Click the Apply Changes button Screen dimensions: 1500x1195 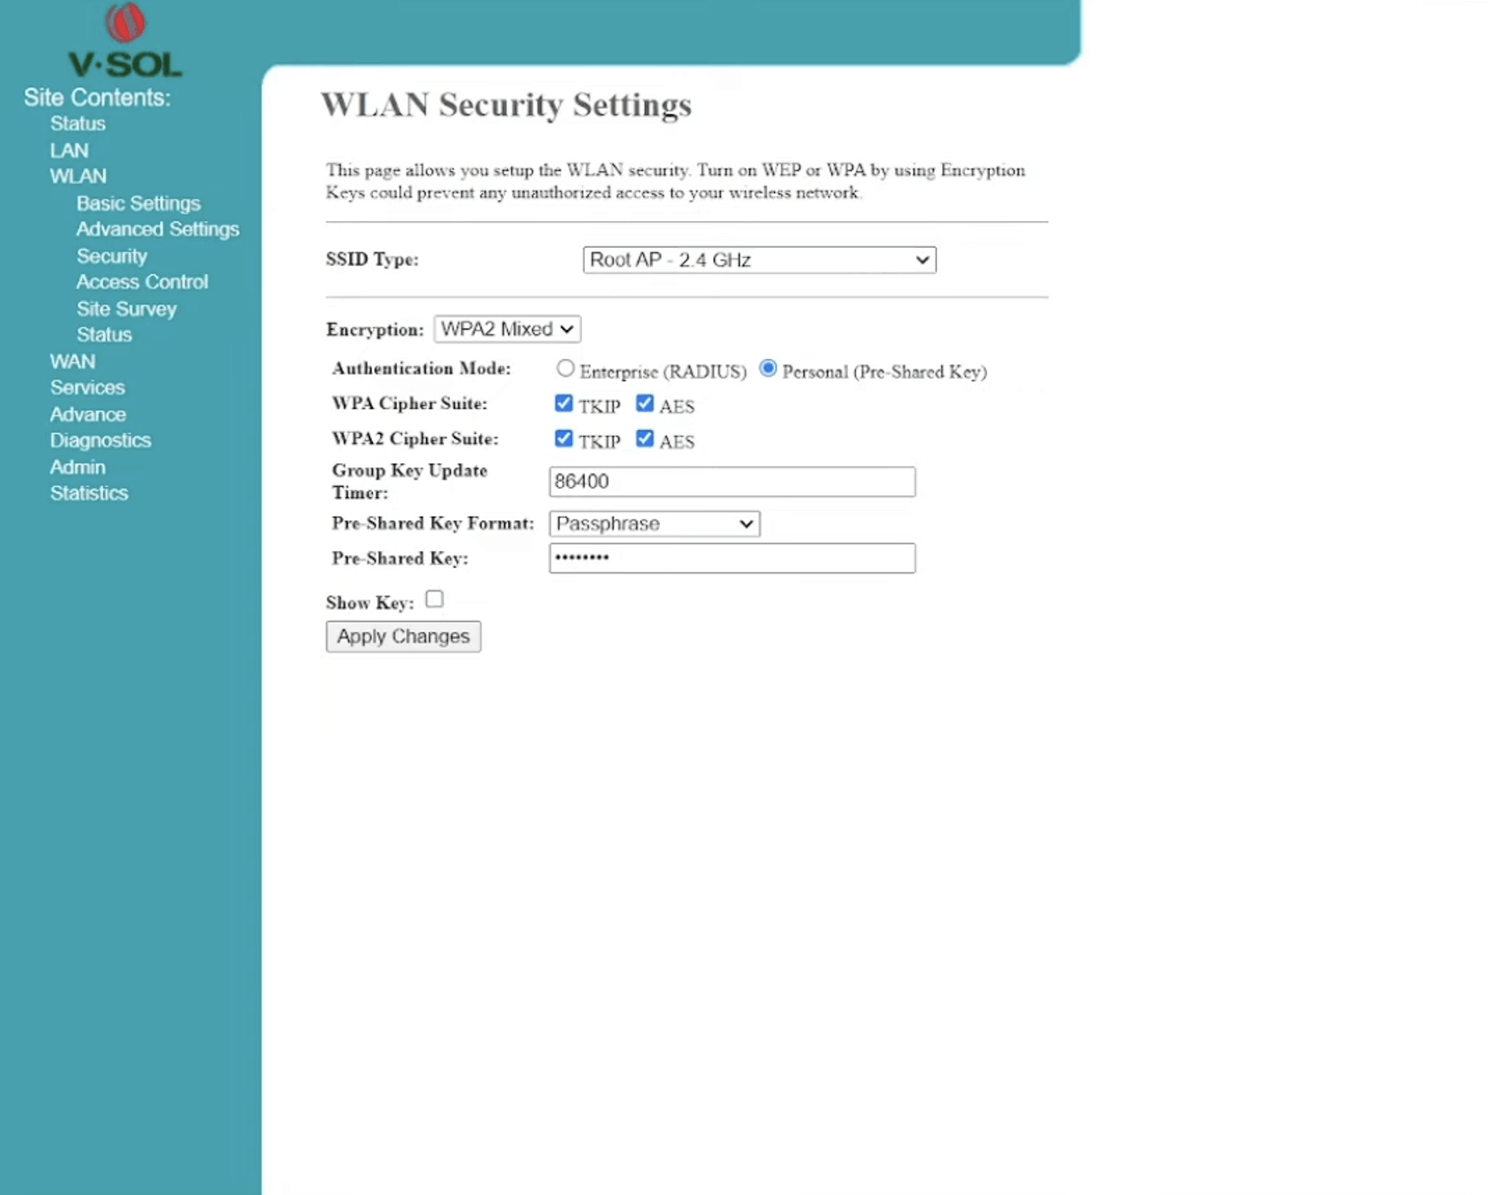coord(403,637)
